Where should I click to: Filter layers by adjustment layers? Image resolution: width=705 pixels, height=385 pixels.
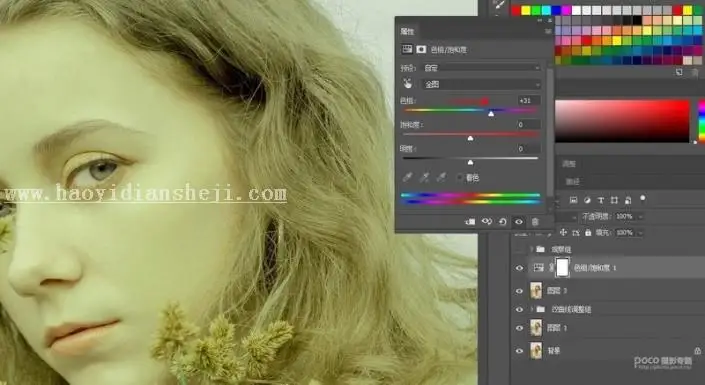coord(587,200)
